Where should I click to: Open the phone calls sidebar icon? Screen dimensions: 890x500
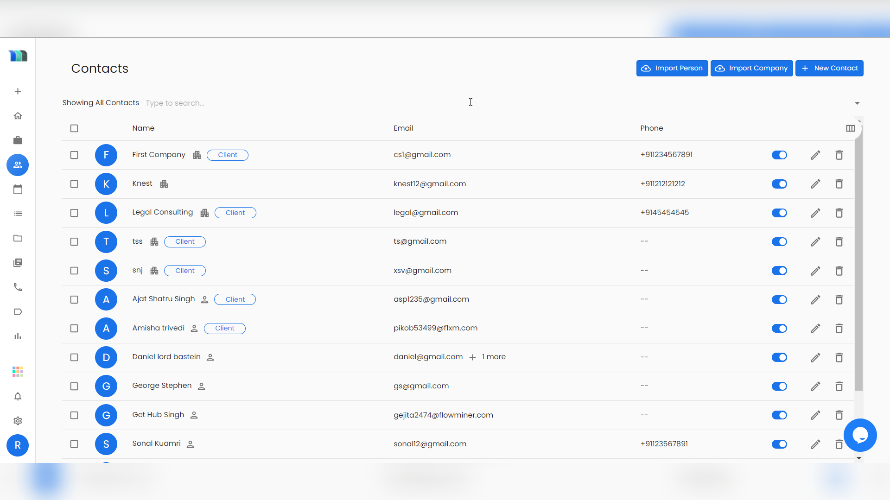[17, 287]
